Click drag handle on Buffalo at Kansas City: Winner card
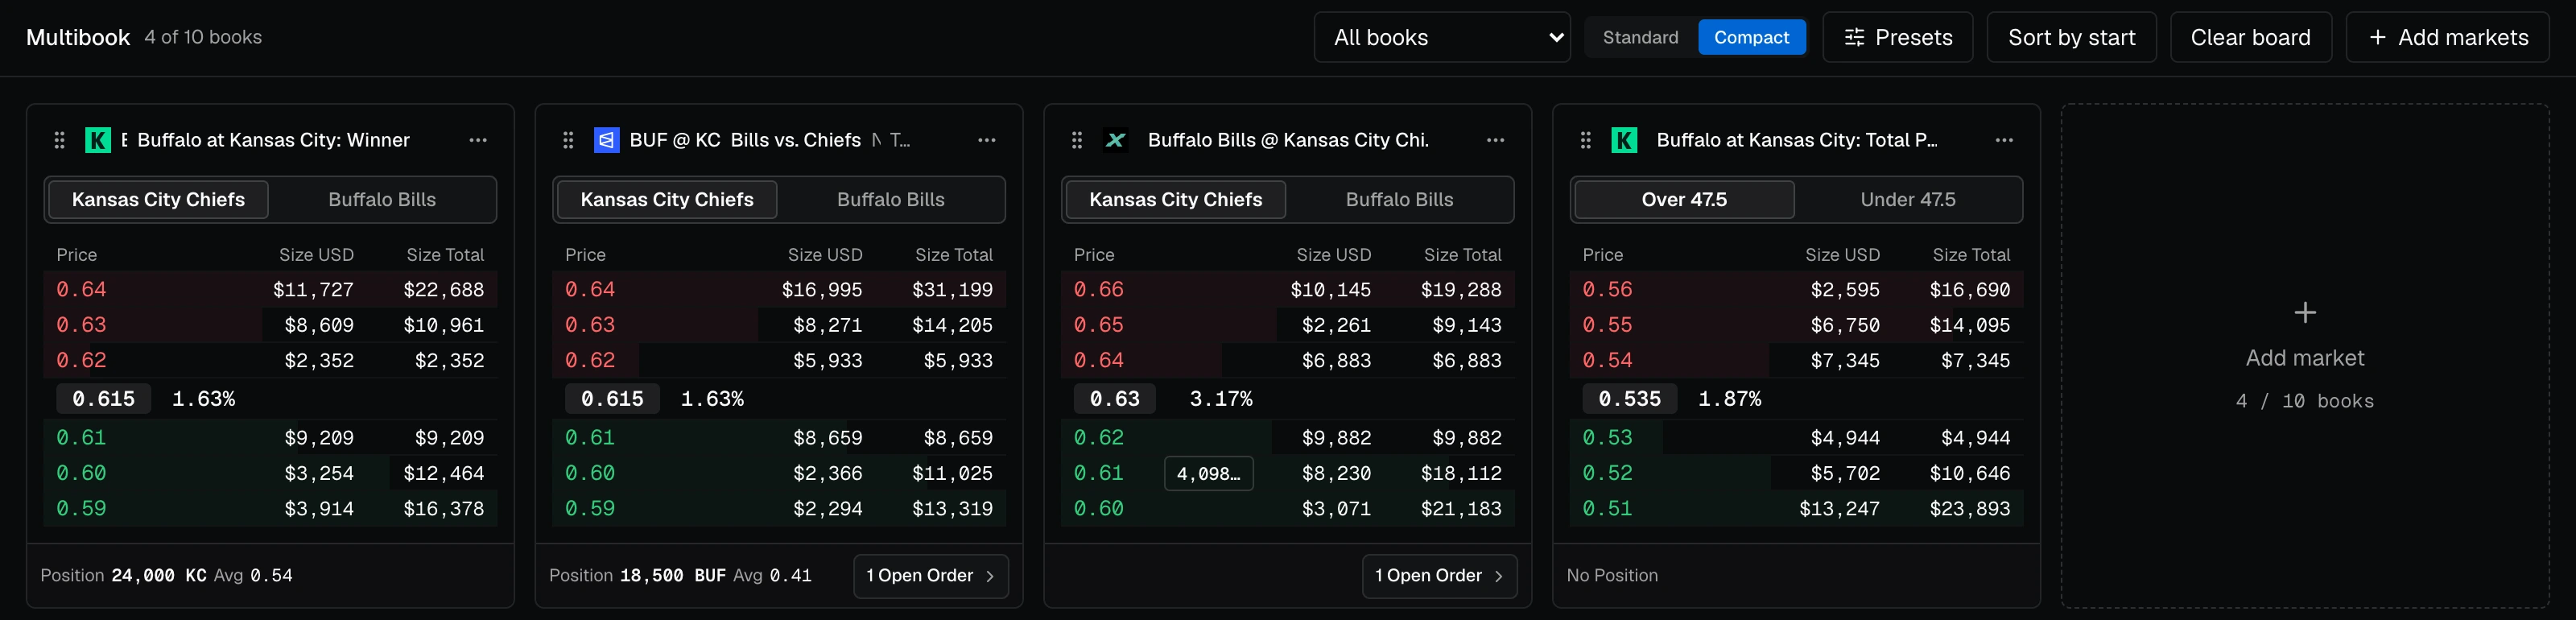The image size is (2576, 620). (59, 140)
